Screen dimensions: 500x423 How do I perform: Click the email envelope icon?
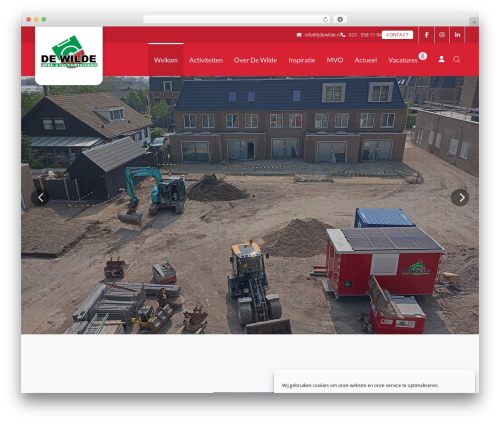[299, 35]
